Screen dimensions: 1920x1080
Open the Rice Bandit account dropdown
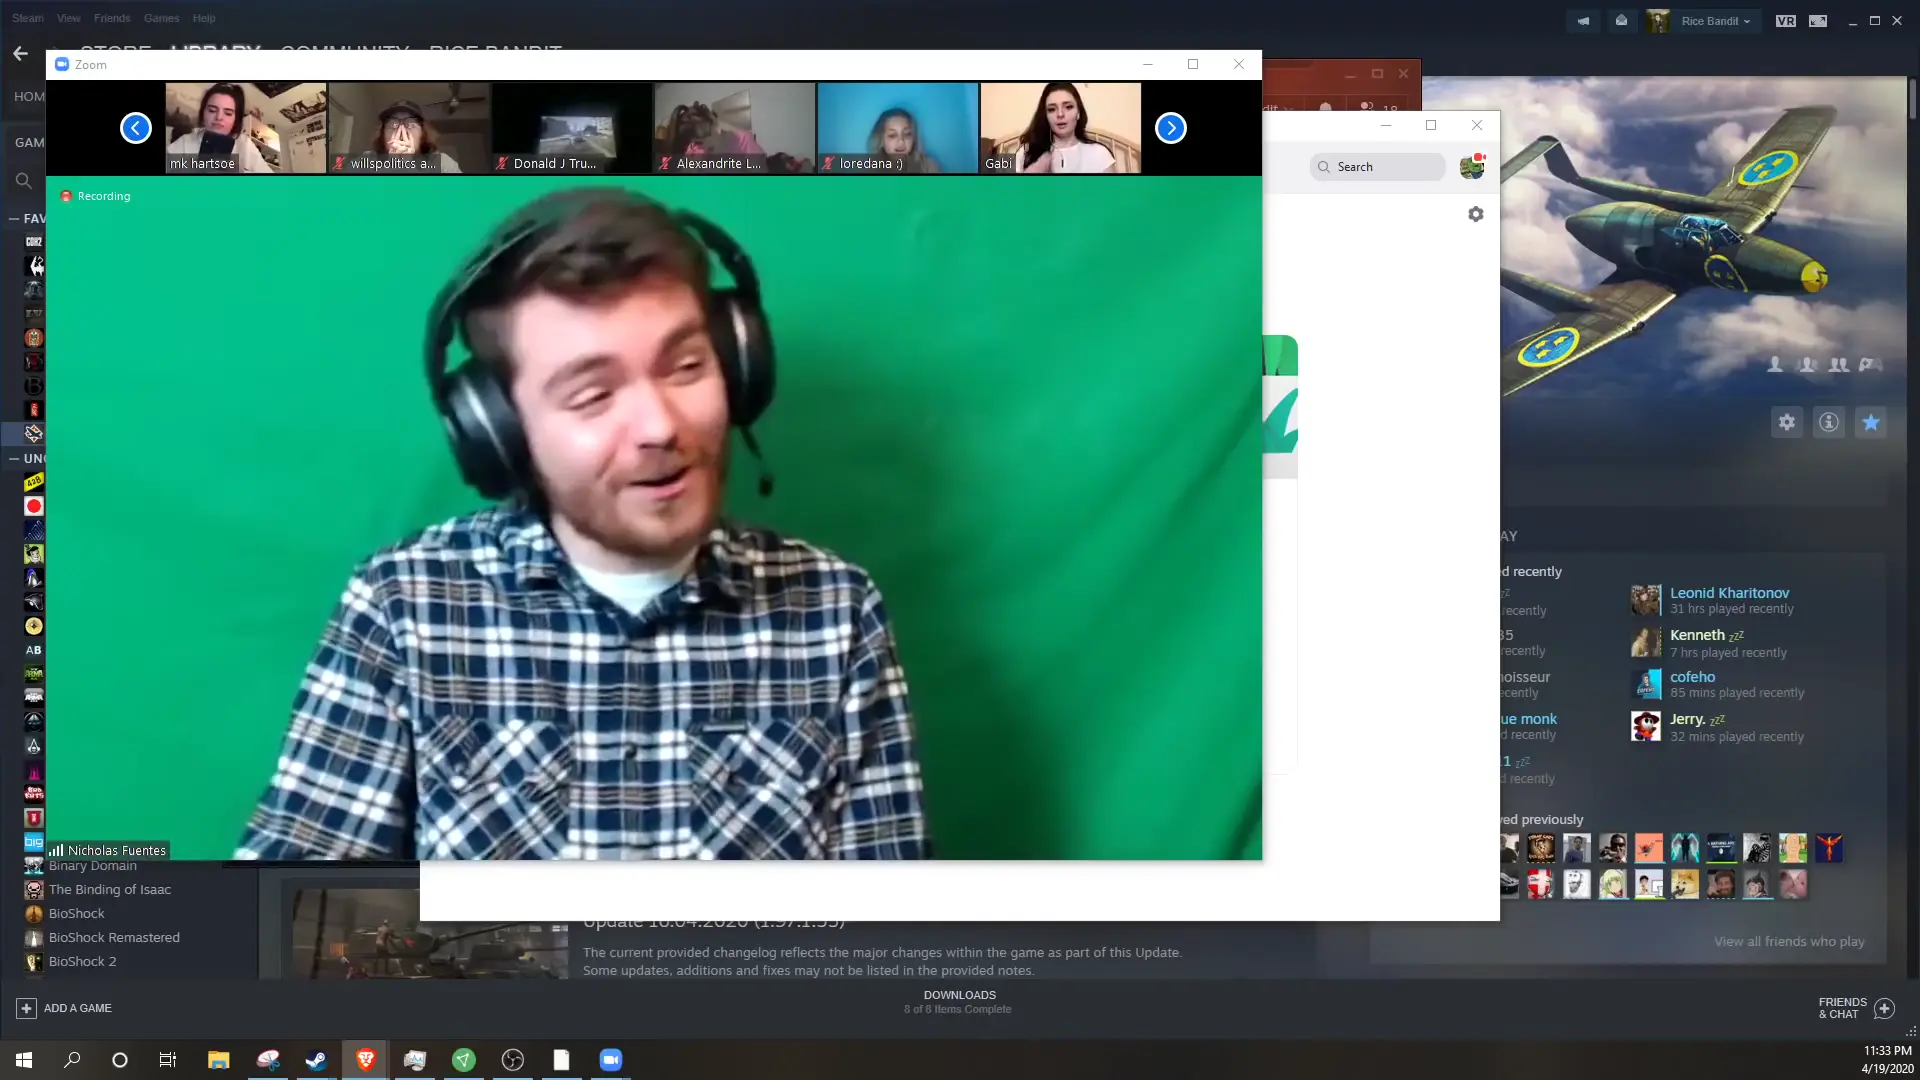[1714, 20]
